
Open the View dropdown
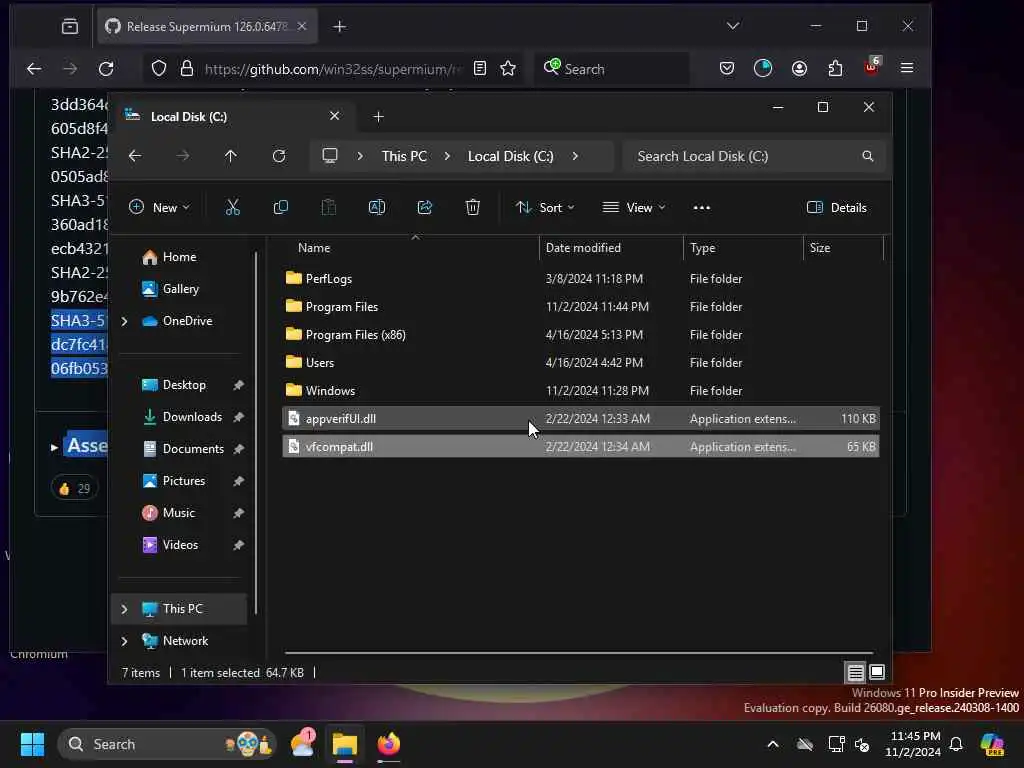pyautogui.click(x=633, y=208)
